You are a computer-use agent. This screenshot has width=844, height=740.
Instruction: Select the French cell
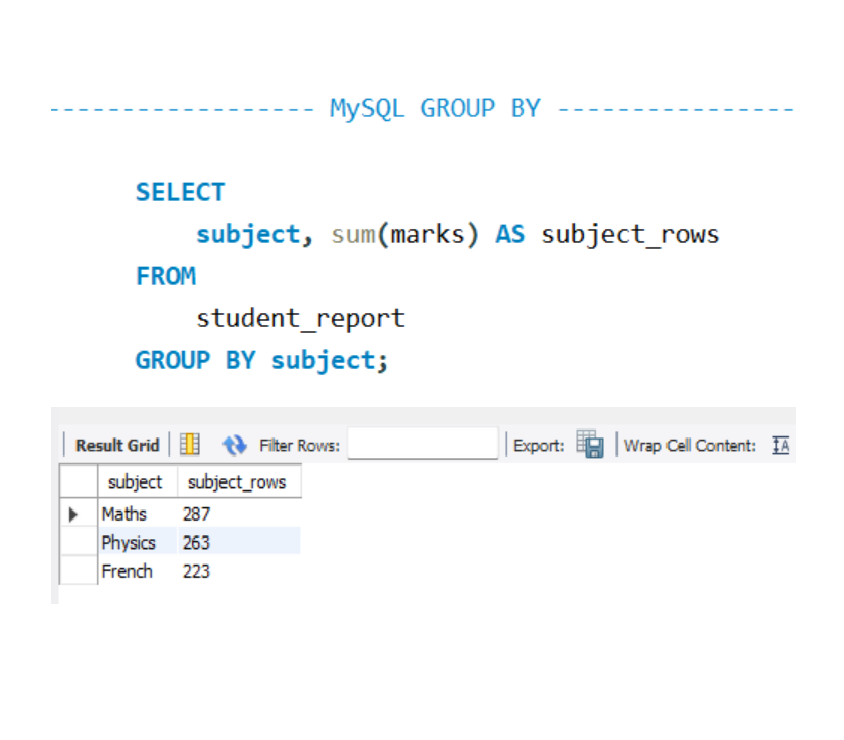[x=127, y=571]
